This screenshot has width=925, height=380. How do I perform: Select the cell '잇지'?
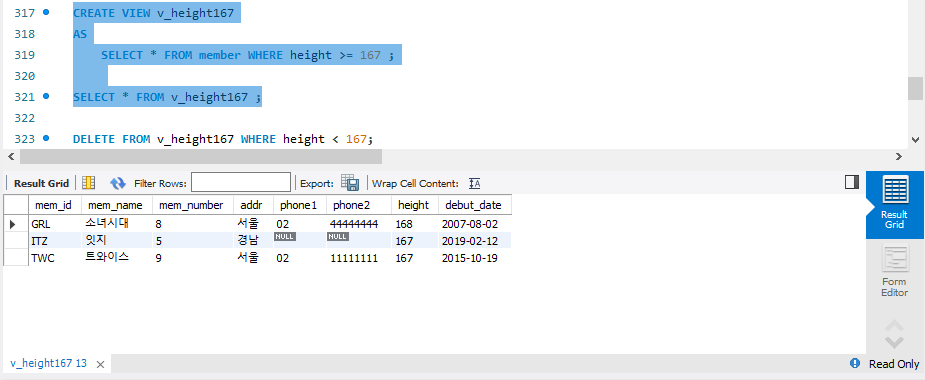[x=117, y=241]
